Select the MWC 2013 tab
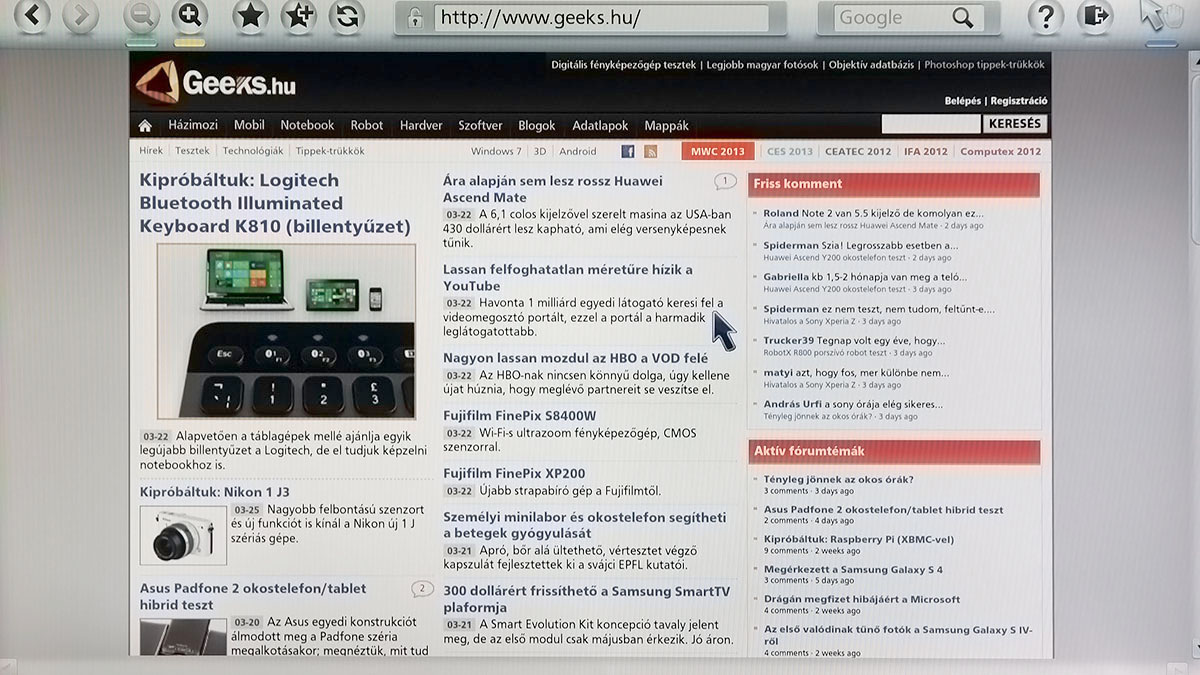1200x675 pixels. 717,152
